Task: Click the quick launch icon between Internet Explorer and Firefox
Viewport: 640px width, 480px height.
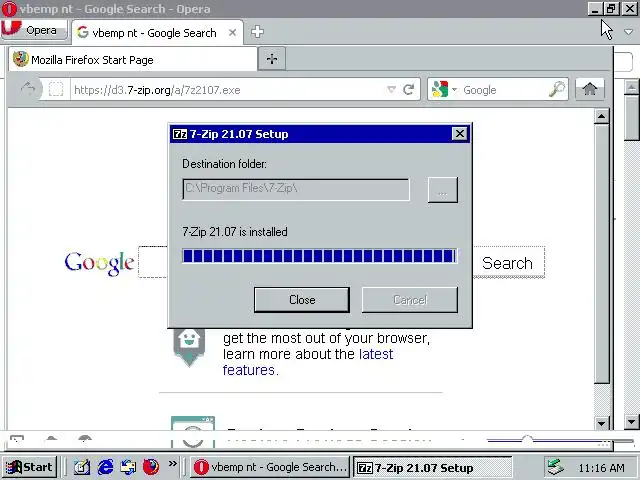Action: coord(128,467)
